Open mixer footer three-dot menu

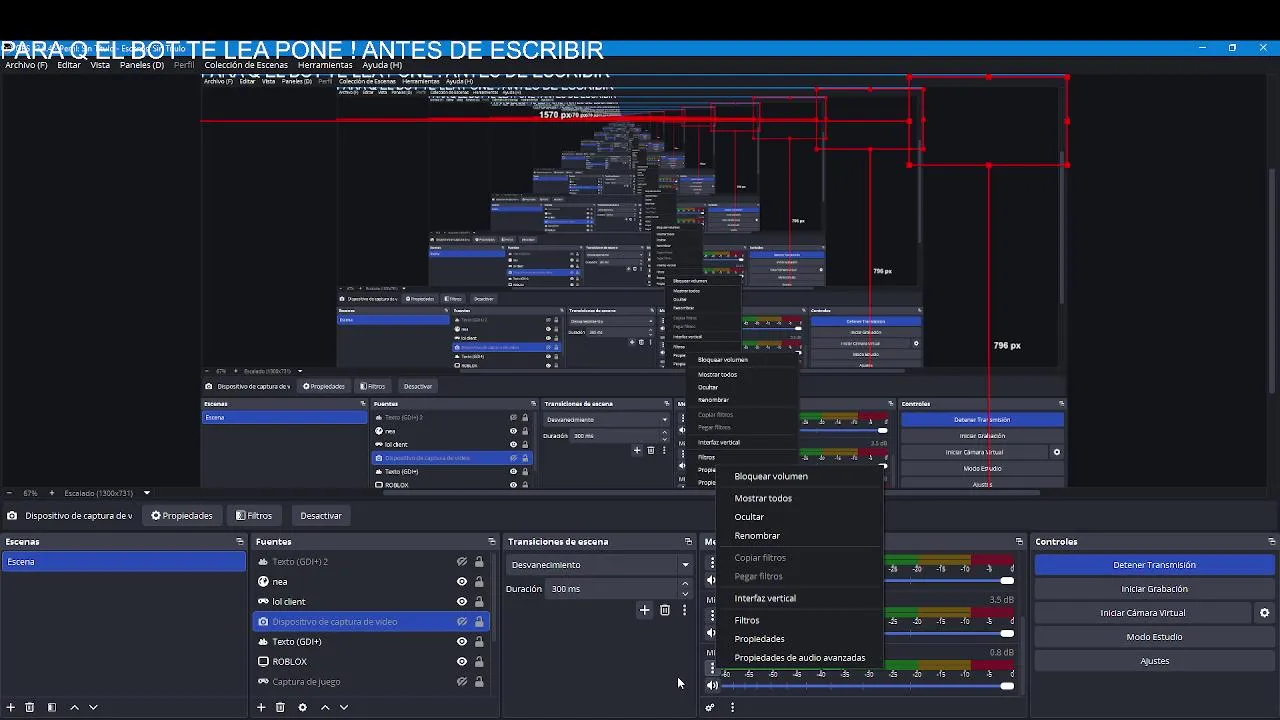[x=732, y=707]
